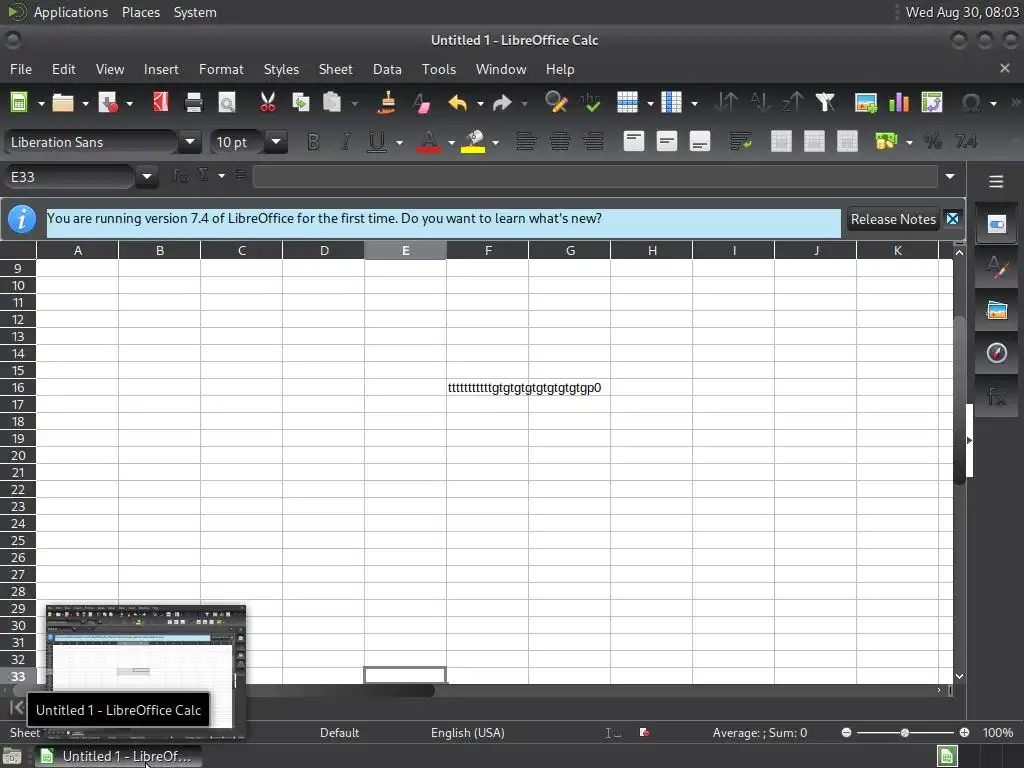Toggle Wrap Text button

(x=741, y=142)
